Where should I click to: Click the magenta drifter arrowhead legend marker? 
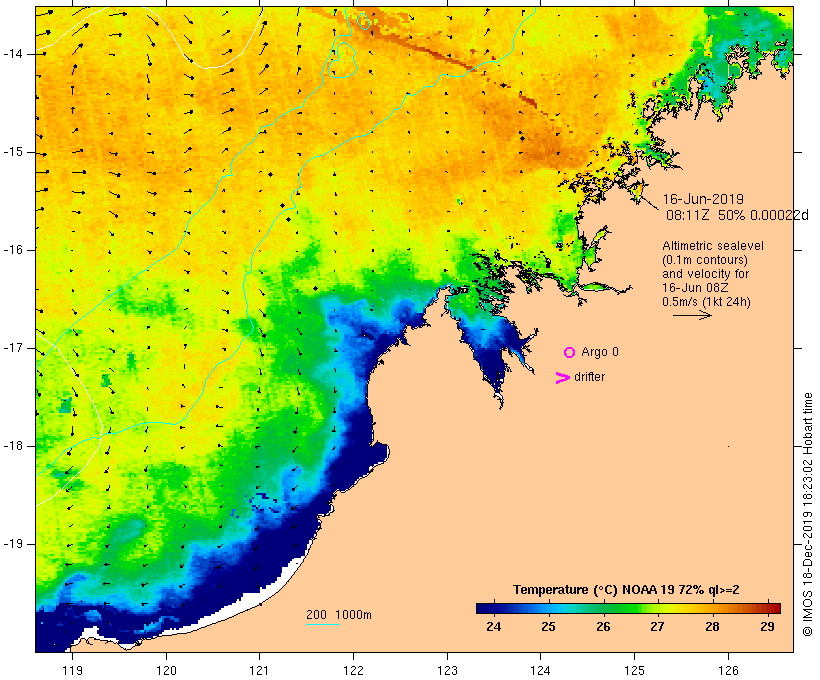[x=563, y=378]
